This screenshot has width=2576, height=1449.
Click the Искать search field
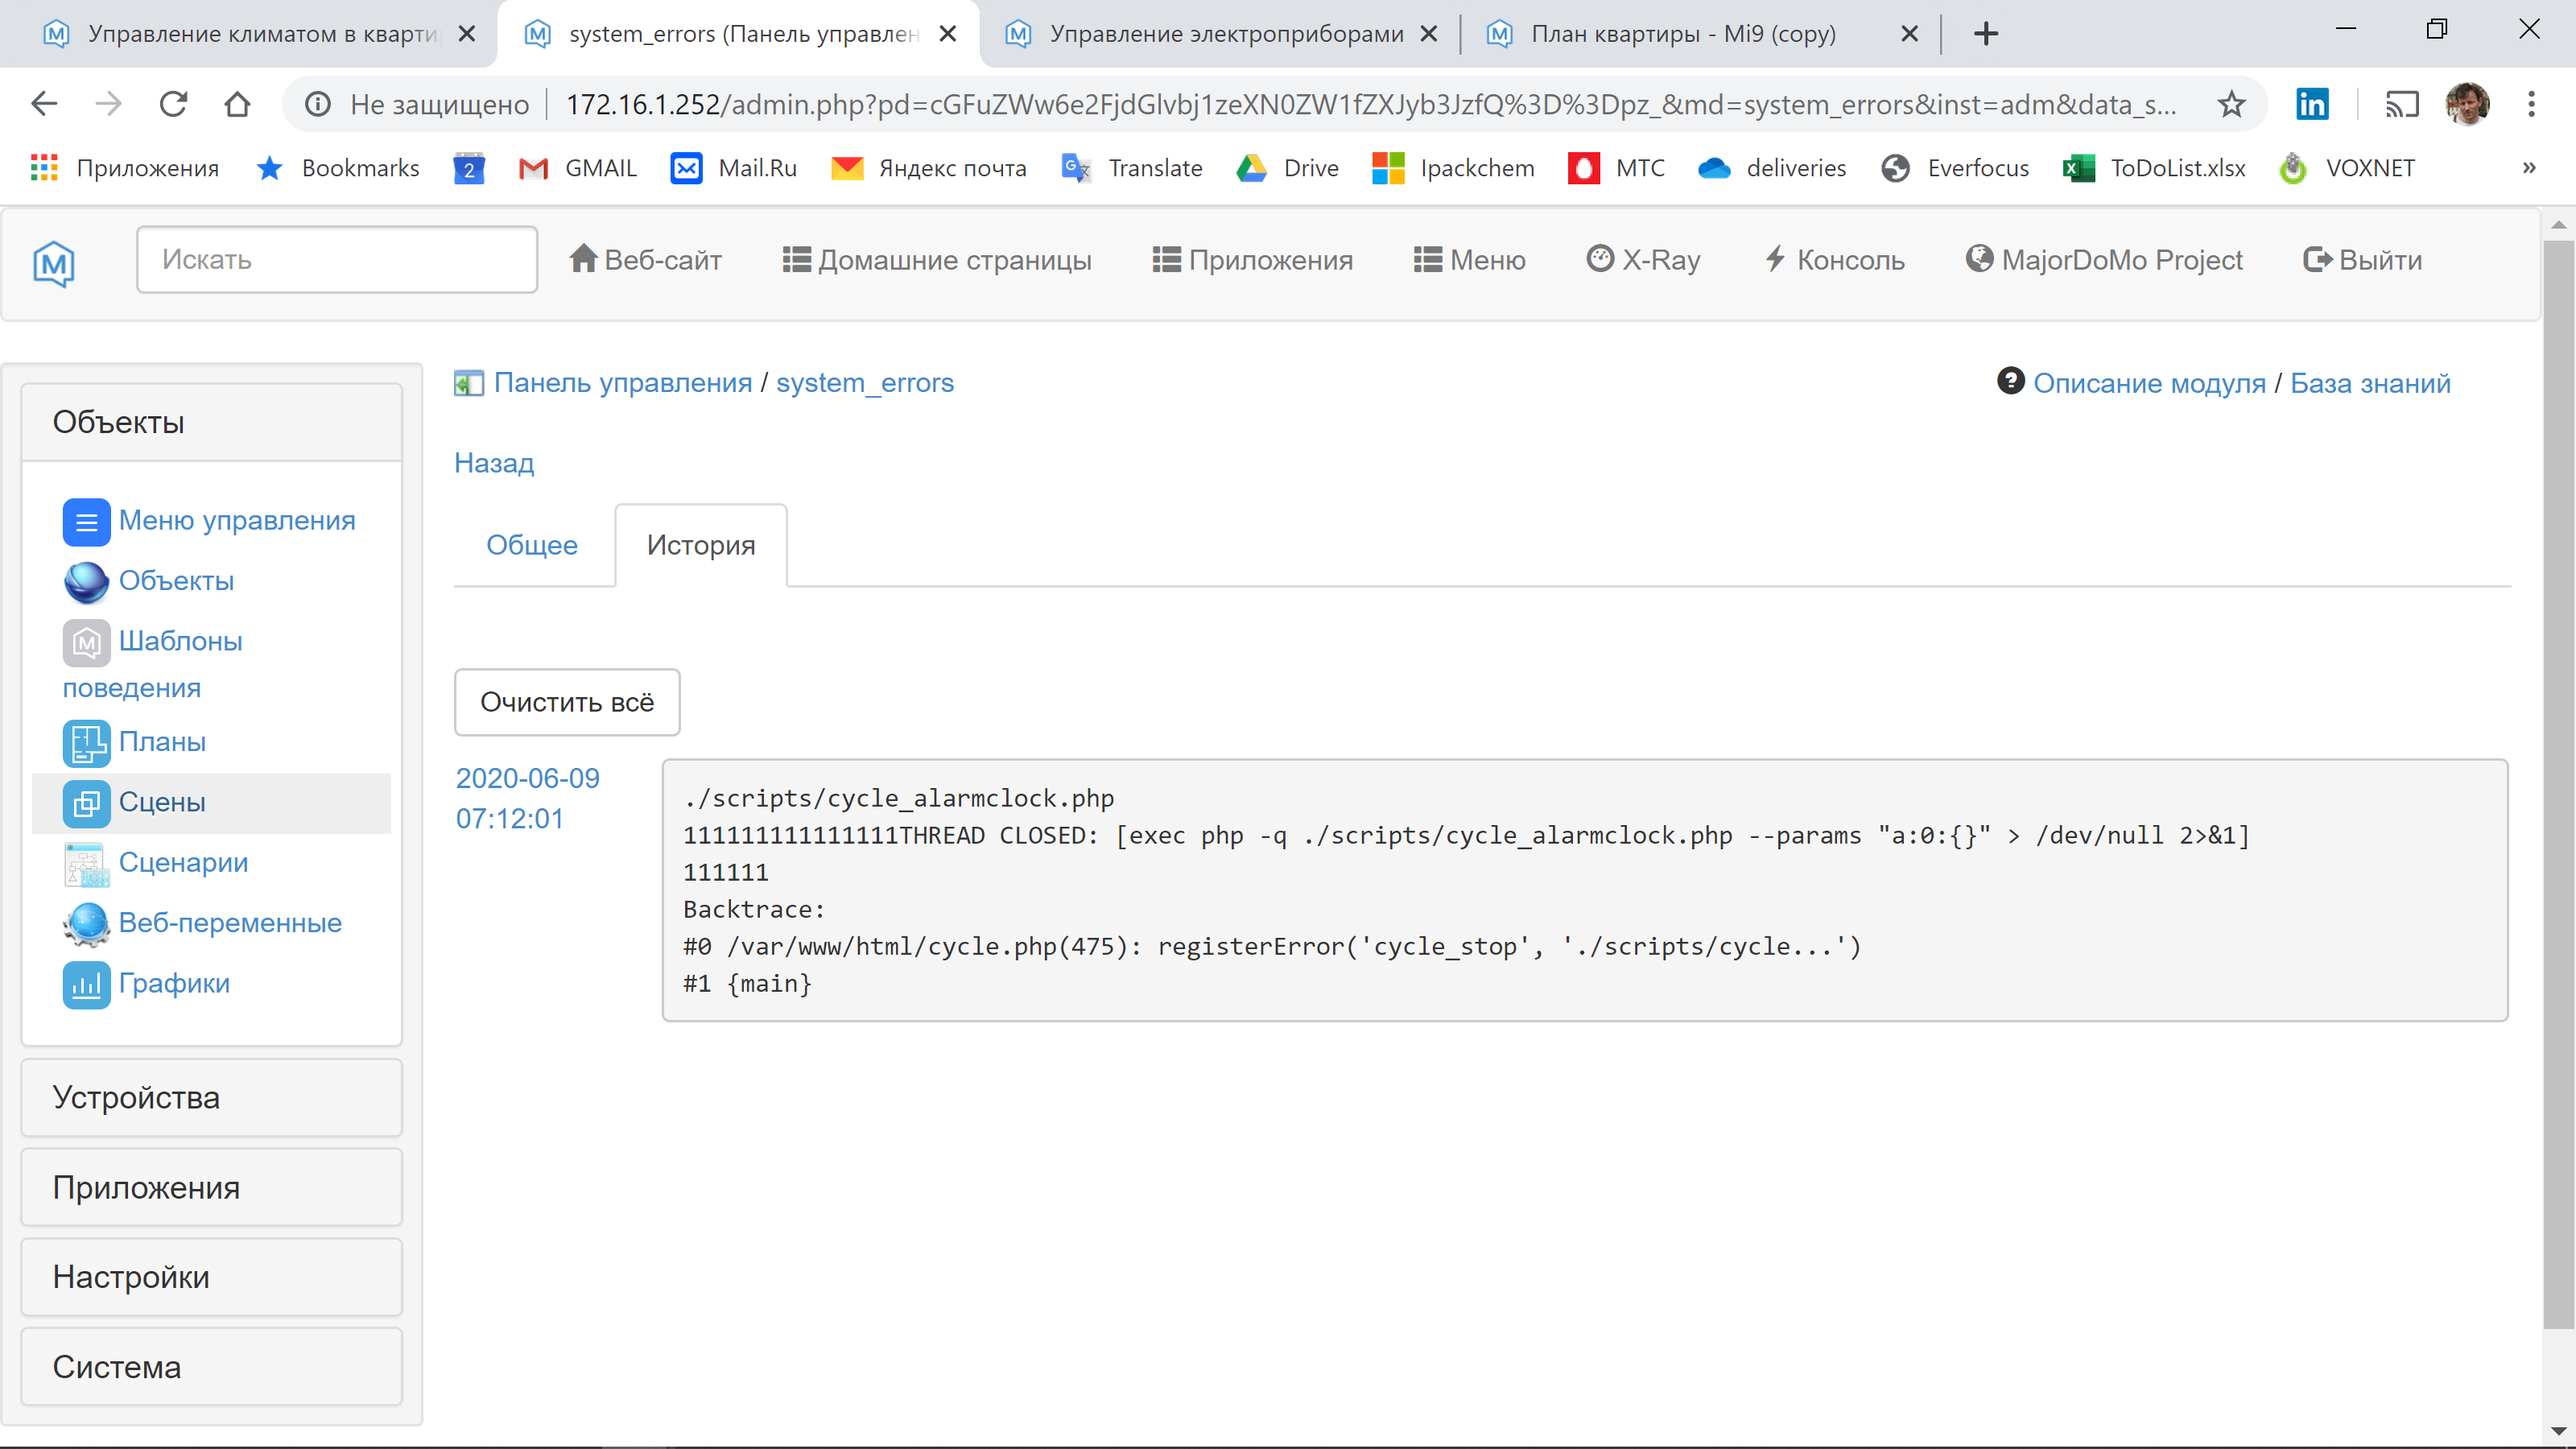337,259
